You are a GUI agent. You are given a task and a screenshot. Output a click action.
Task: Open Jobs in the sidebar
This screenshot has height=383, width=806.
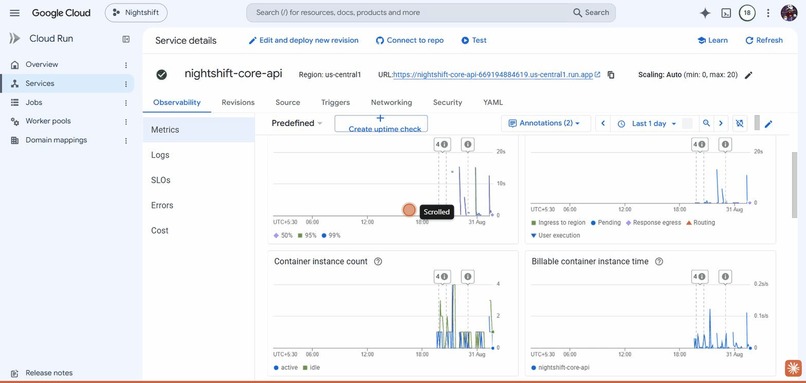coord(34,102)
